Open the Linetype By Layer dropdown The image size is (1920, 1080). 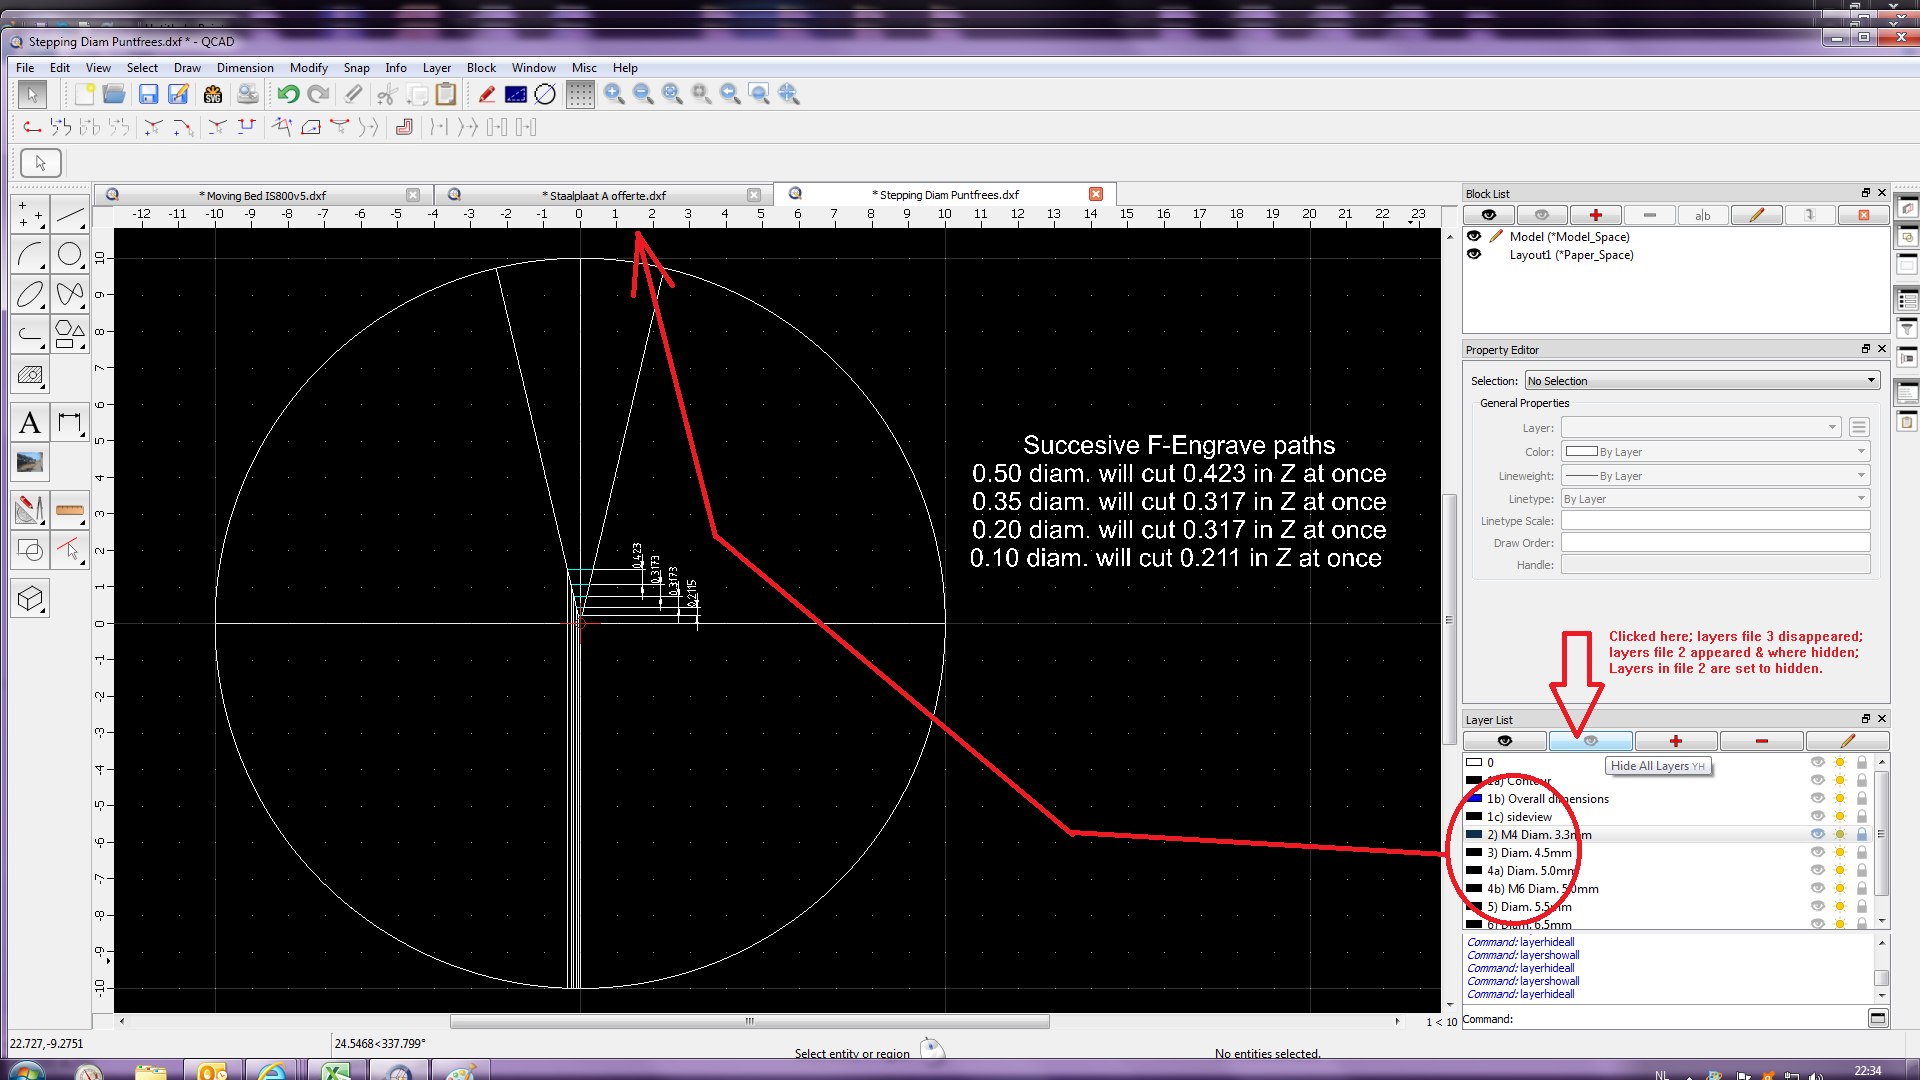click(1715, 499)
